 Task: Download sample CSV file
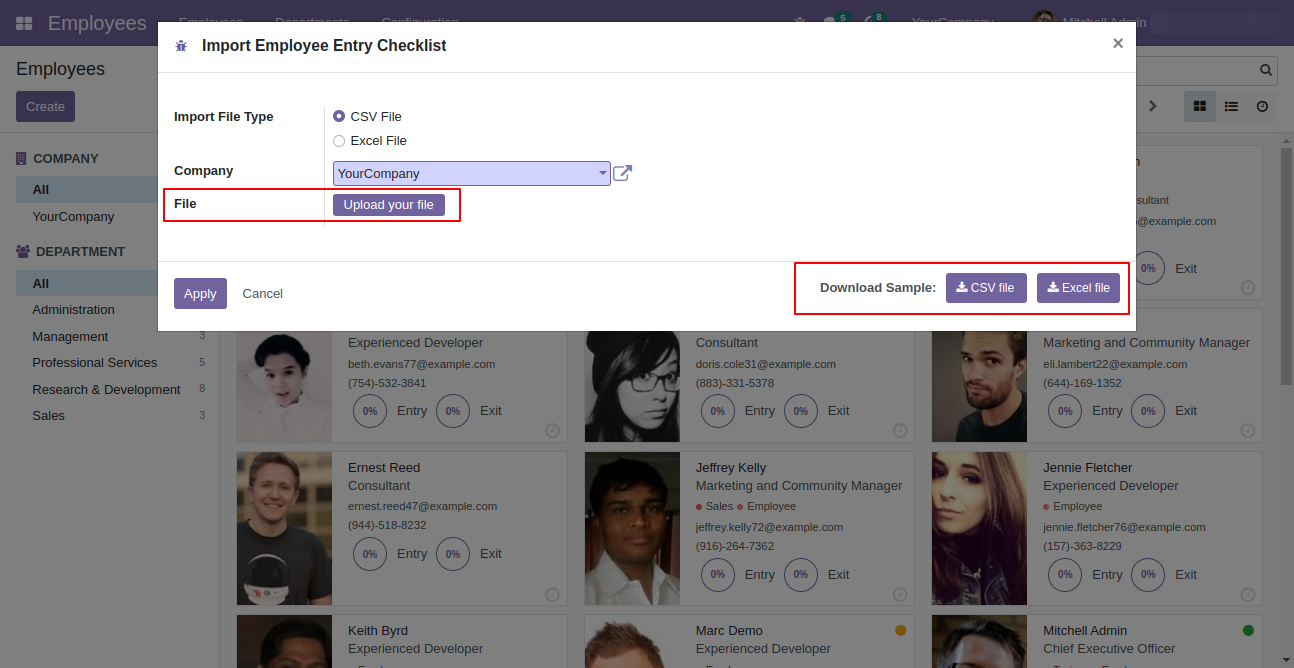(x=986, y=288)
